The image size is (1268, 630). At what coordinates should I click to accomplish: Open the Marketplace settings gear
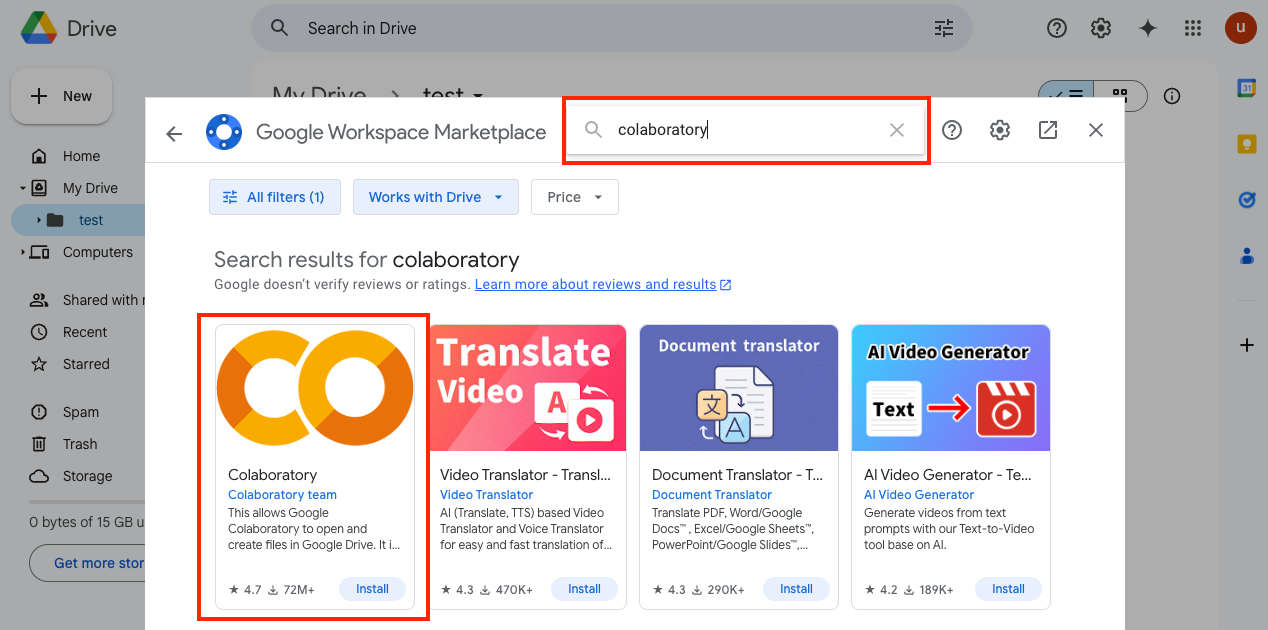1000,130
